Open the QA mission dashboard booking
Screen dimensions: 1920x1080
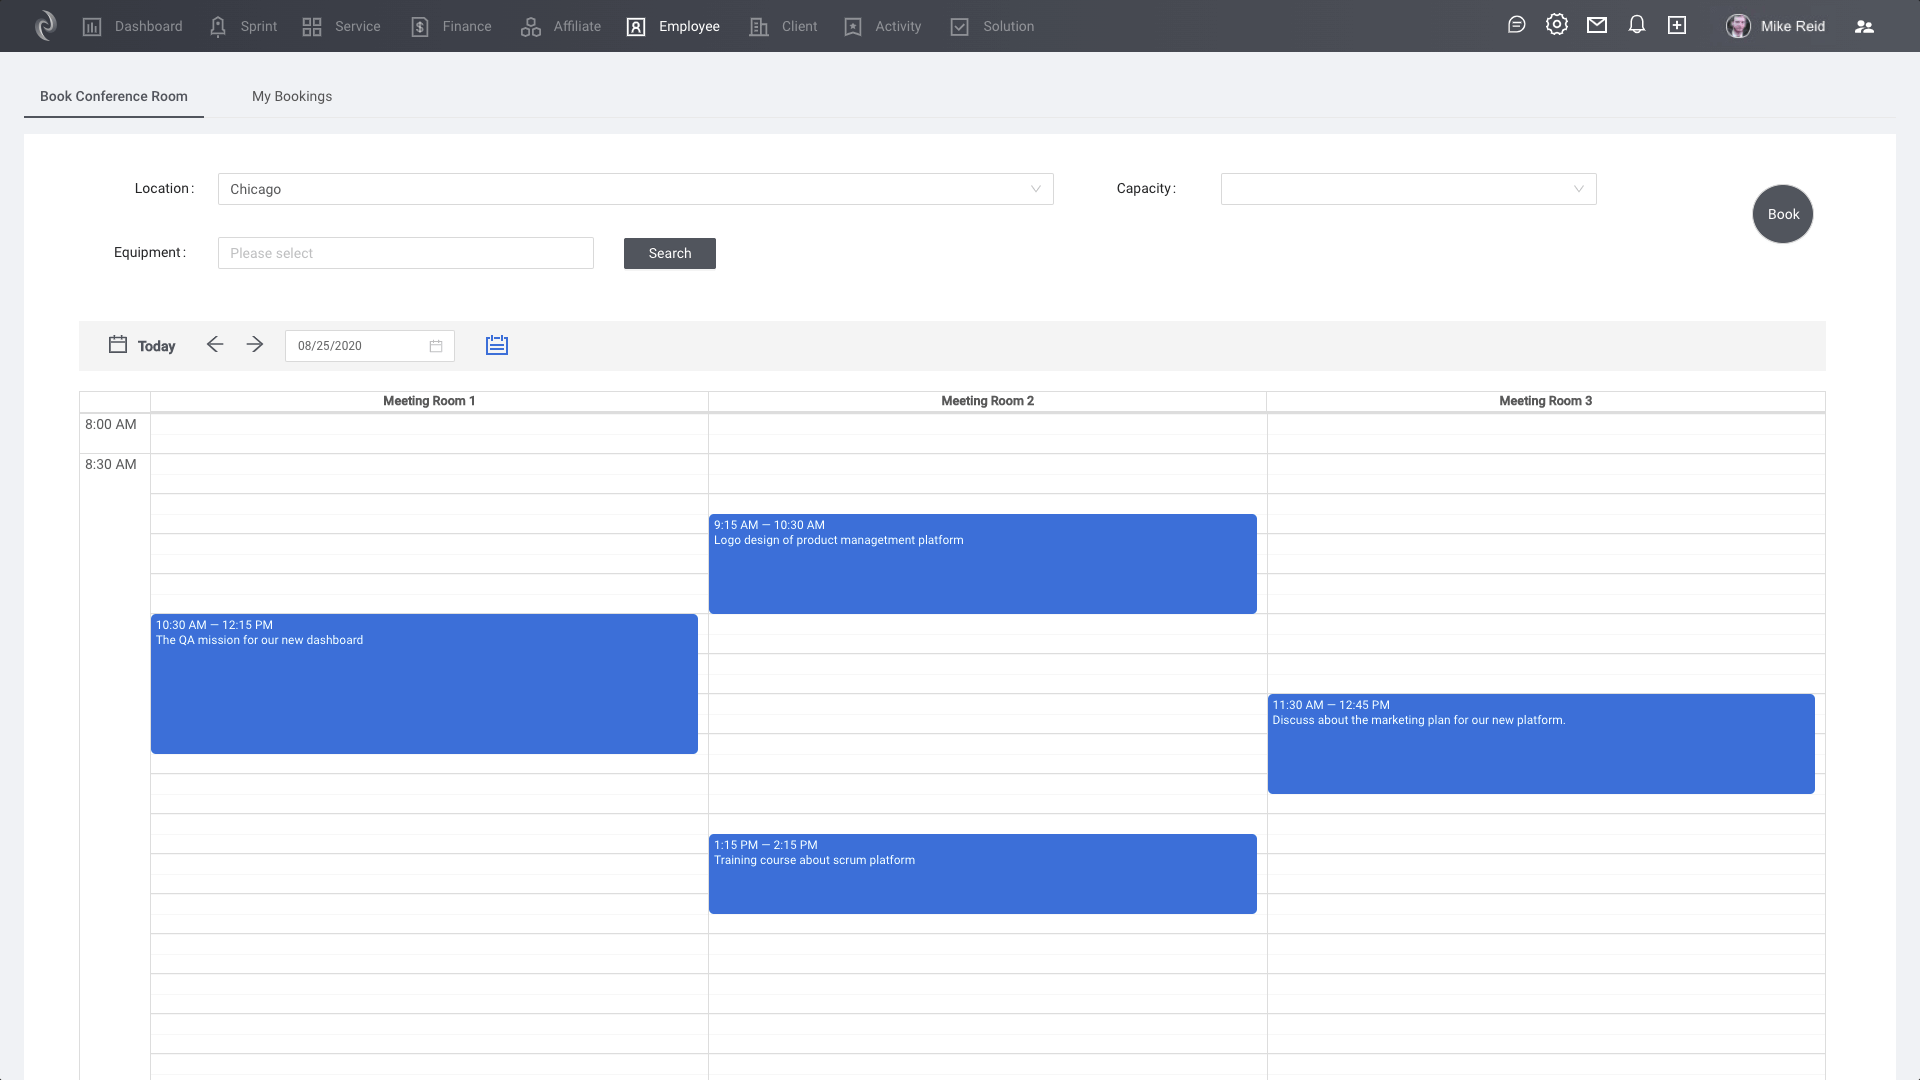[424, 684]
